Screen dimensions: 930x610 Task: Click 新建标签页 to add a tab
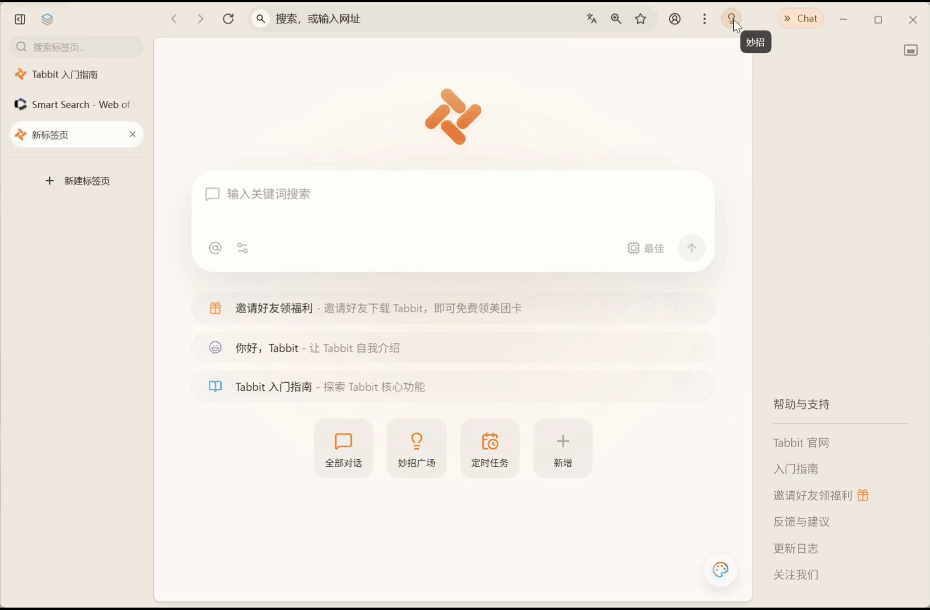(x=78, y=181)
